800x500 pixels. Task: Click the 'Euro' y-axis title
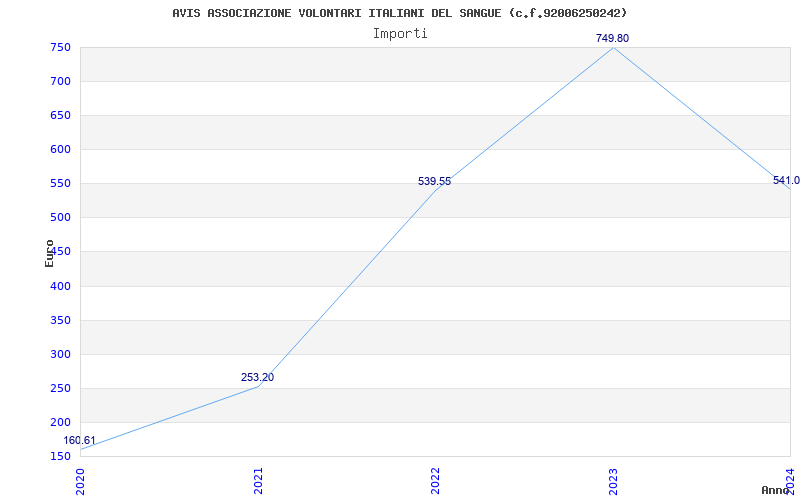click(49, 253)
